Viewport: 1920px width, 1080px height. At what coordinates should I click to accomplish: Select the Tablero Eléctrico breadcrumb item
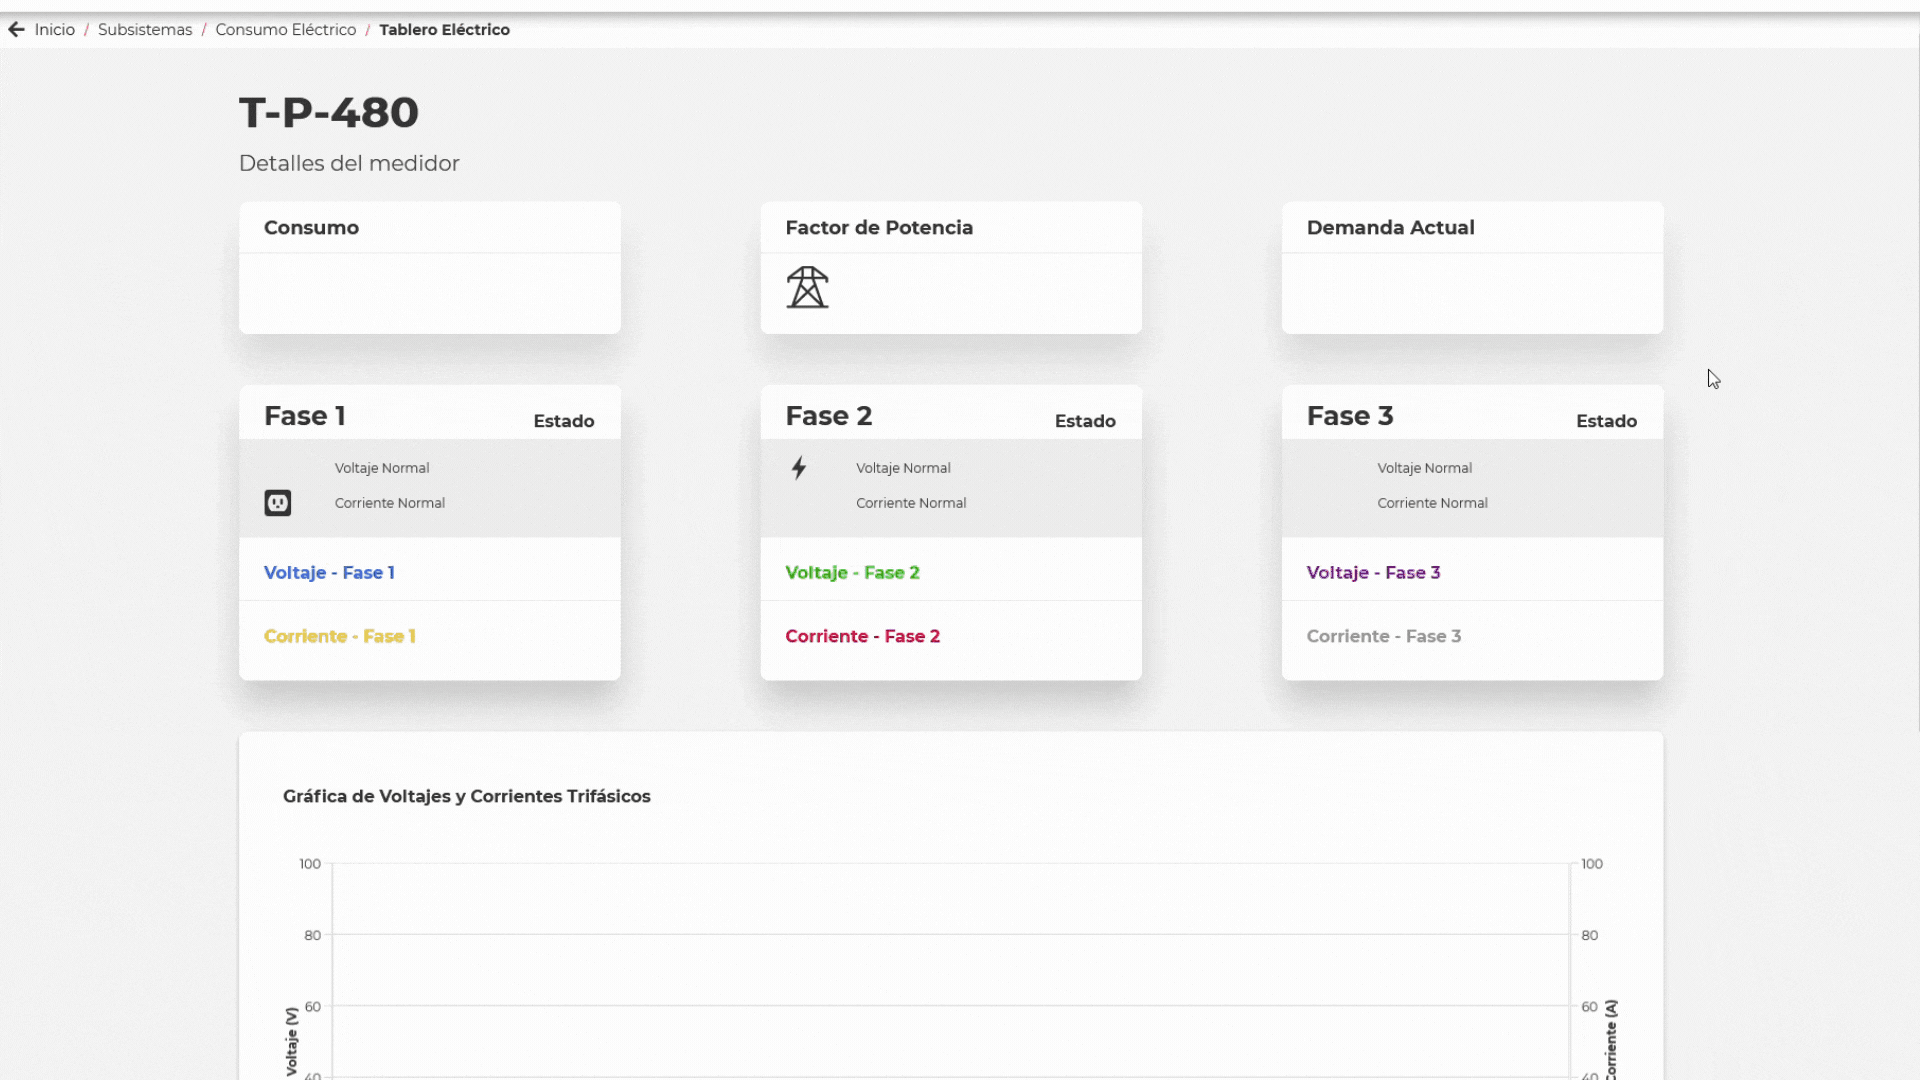click(445, 29)
